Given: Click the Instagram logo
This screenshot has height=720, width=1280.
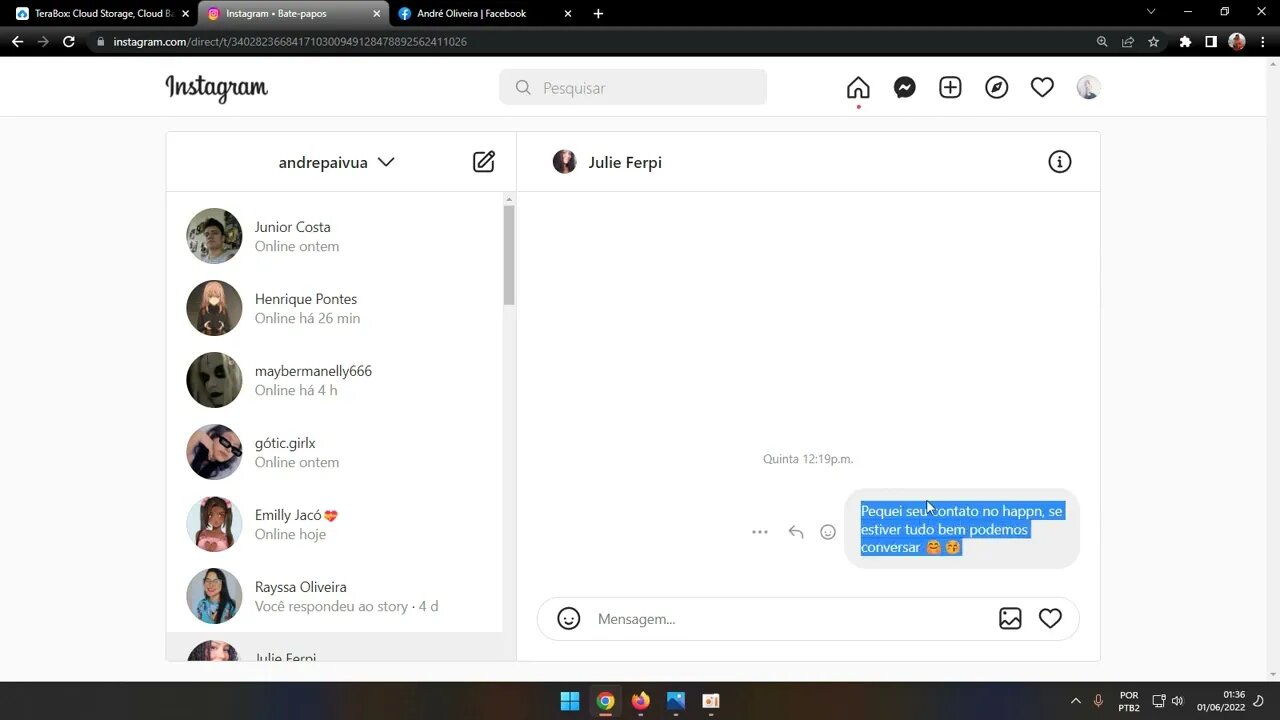Looking at the screenshot, I should [217, 88].
